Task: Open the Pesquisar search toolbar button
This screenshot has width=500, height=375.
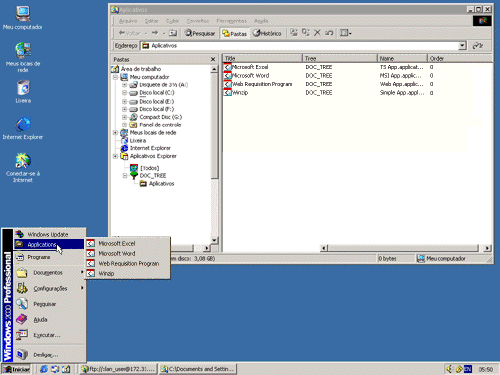Action: click(200, 33)
